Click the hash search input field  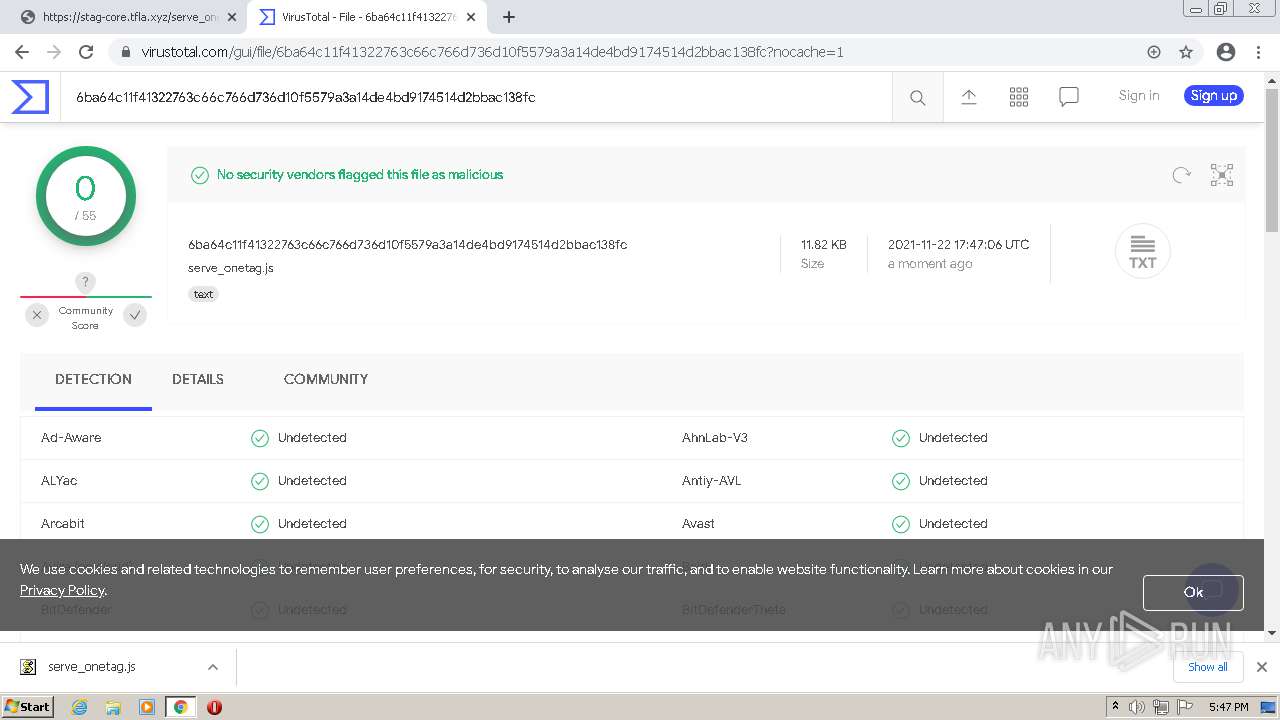[476, 97]
